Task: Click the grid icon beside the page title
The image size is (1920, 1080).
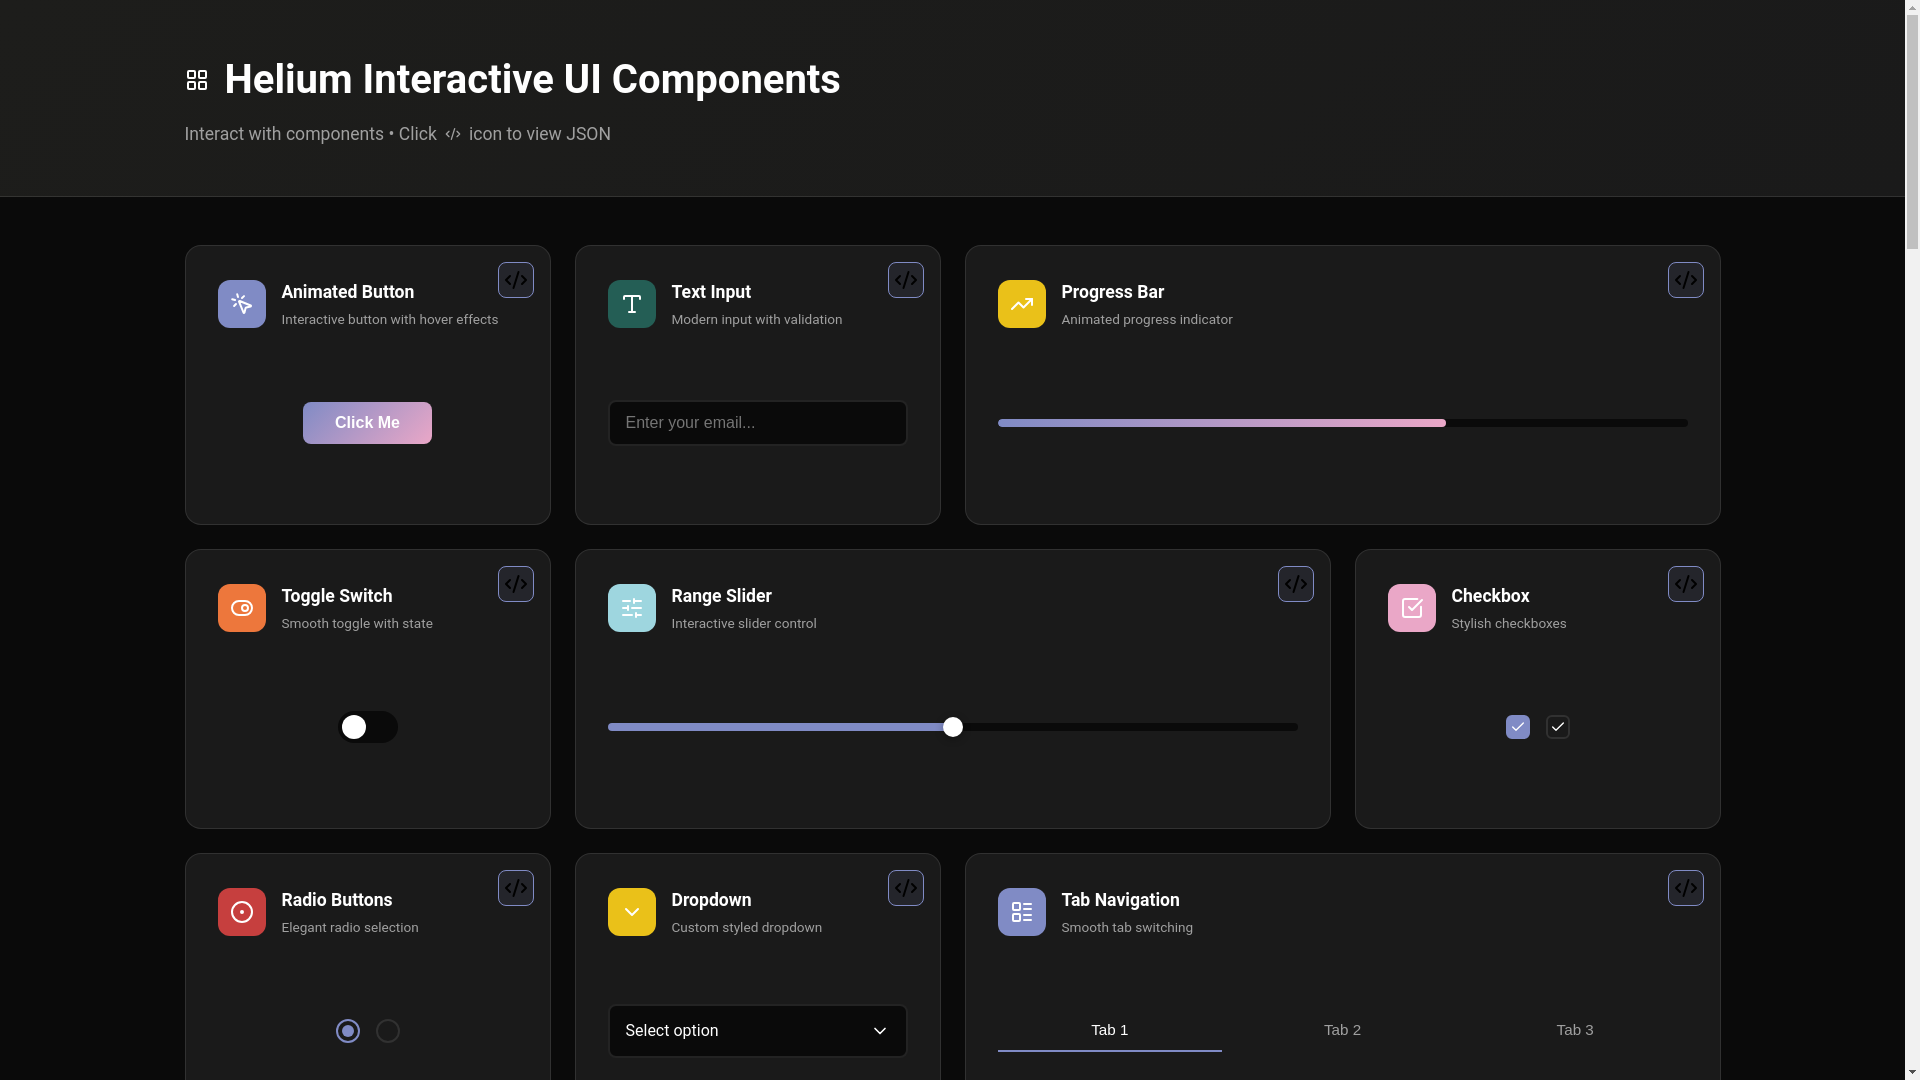Action: [197, 80]
